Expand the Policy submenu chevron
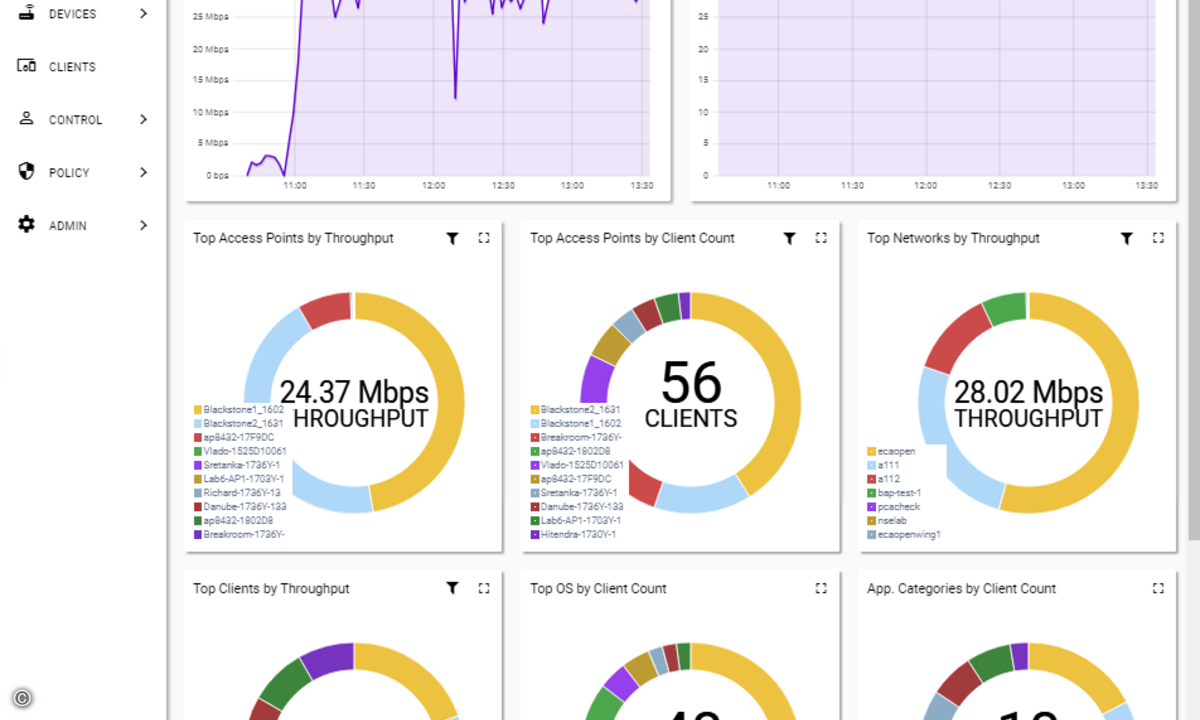The height and width of the screenshot is (720, 1200). [143, 173]
